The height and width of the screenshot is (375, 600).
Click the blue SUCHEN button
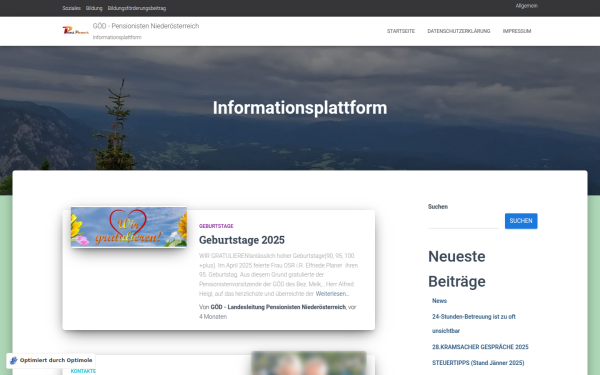(521, 221)
